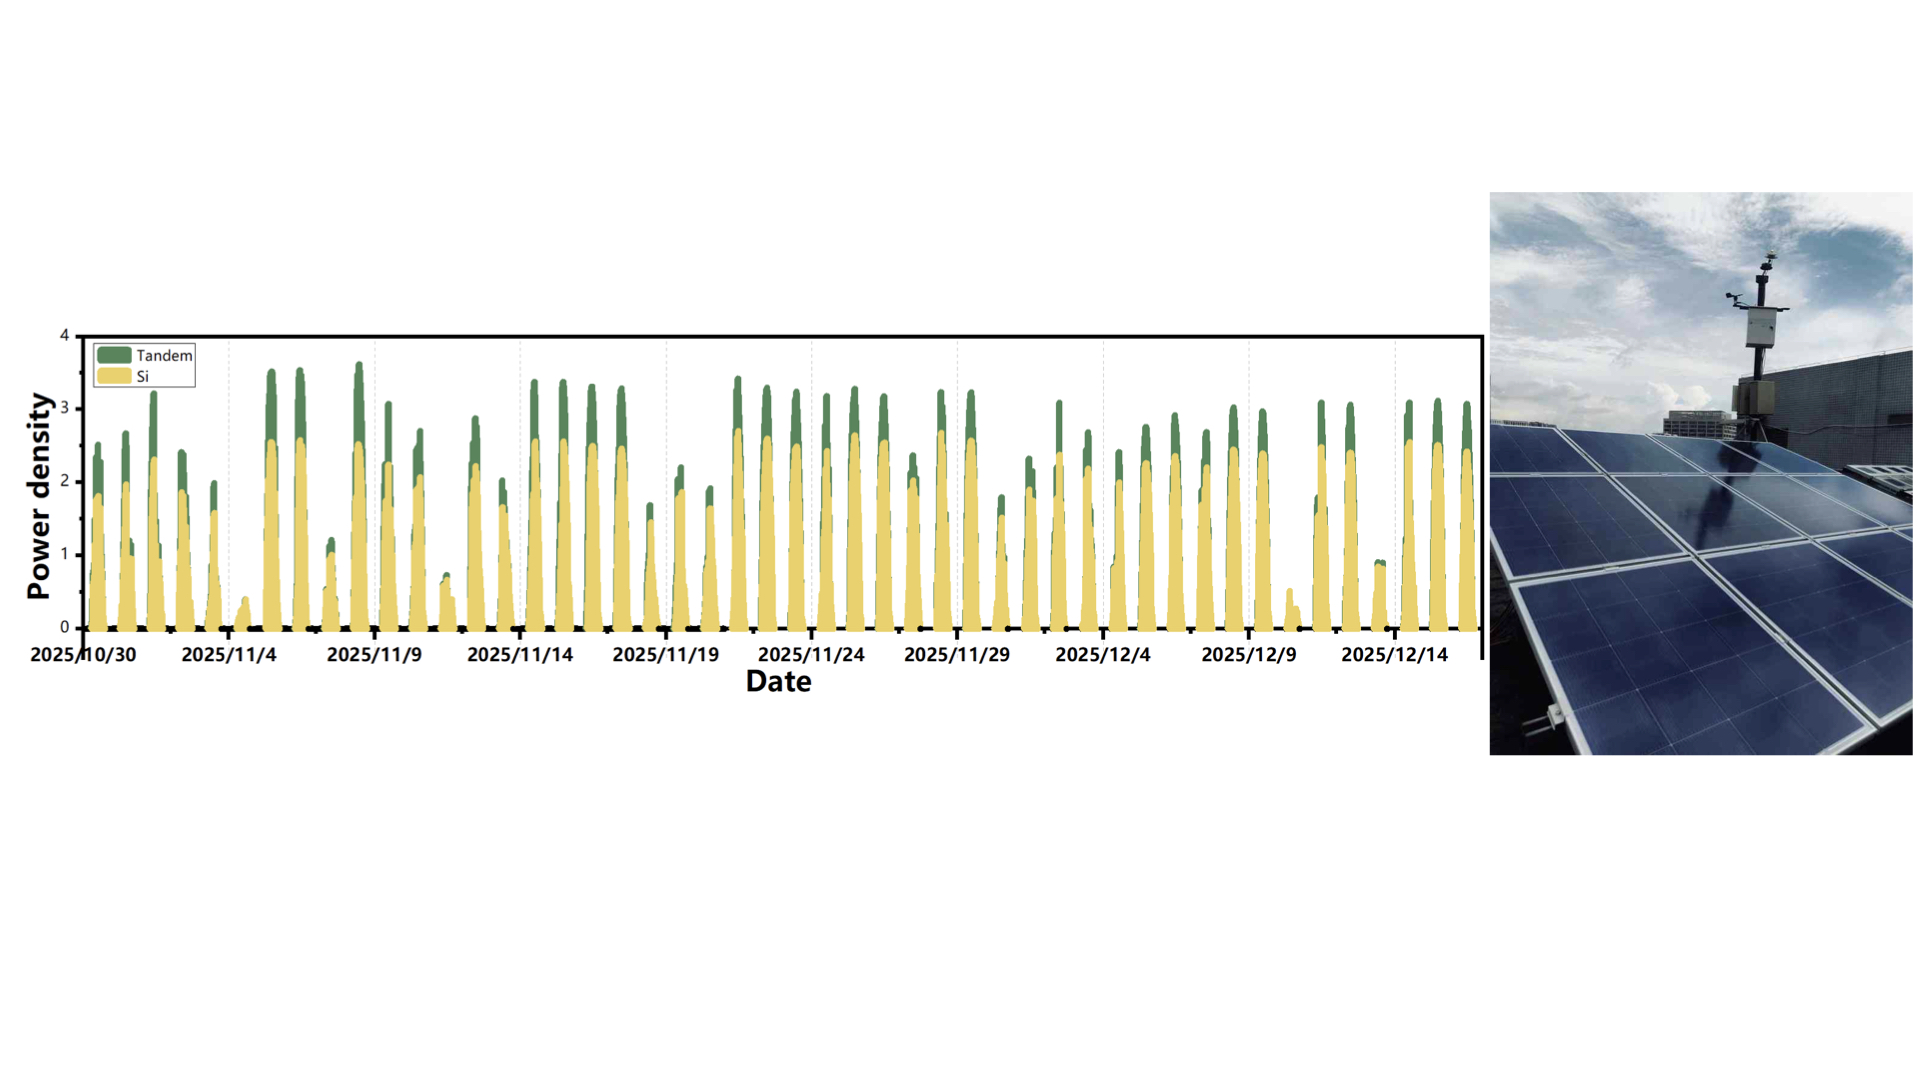
Task: Click the 2025/11/24 date label
Action: pyautogui.click(x=811, y=655)
